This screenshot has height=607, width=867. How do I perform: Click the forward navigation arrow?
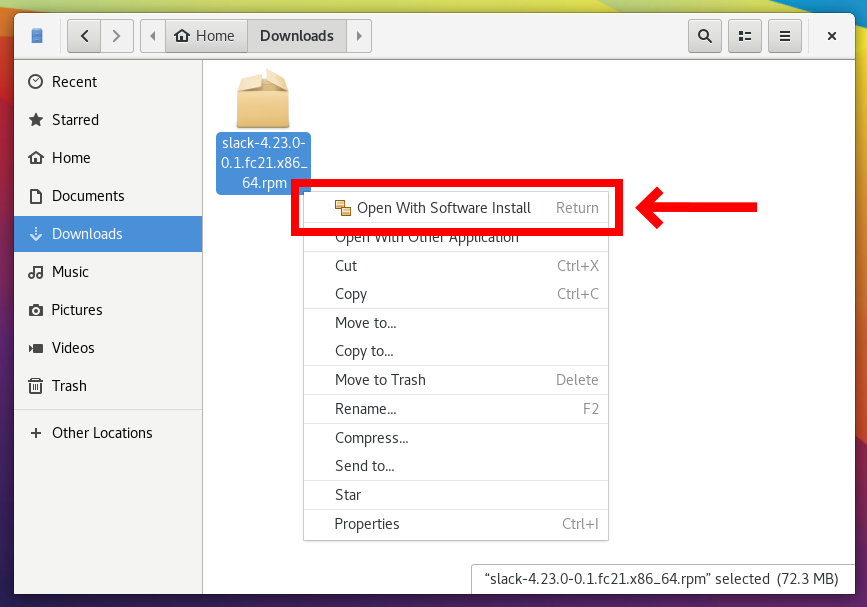(x=117, y=36)
